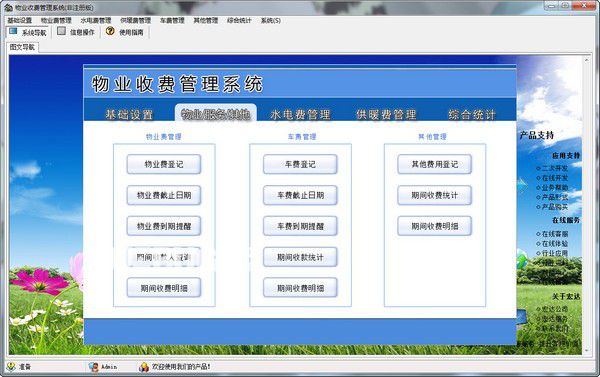The width and height of the screenshot is (600, 377).
Task: Click the 车费登记 button
Action: (300, 164)
